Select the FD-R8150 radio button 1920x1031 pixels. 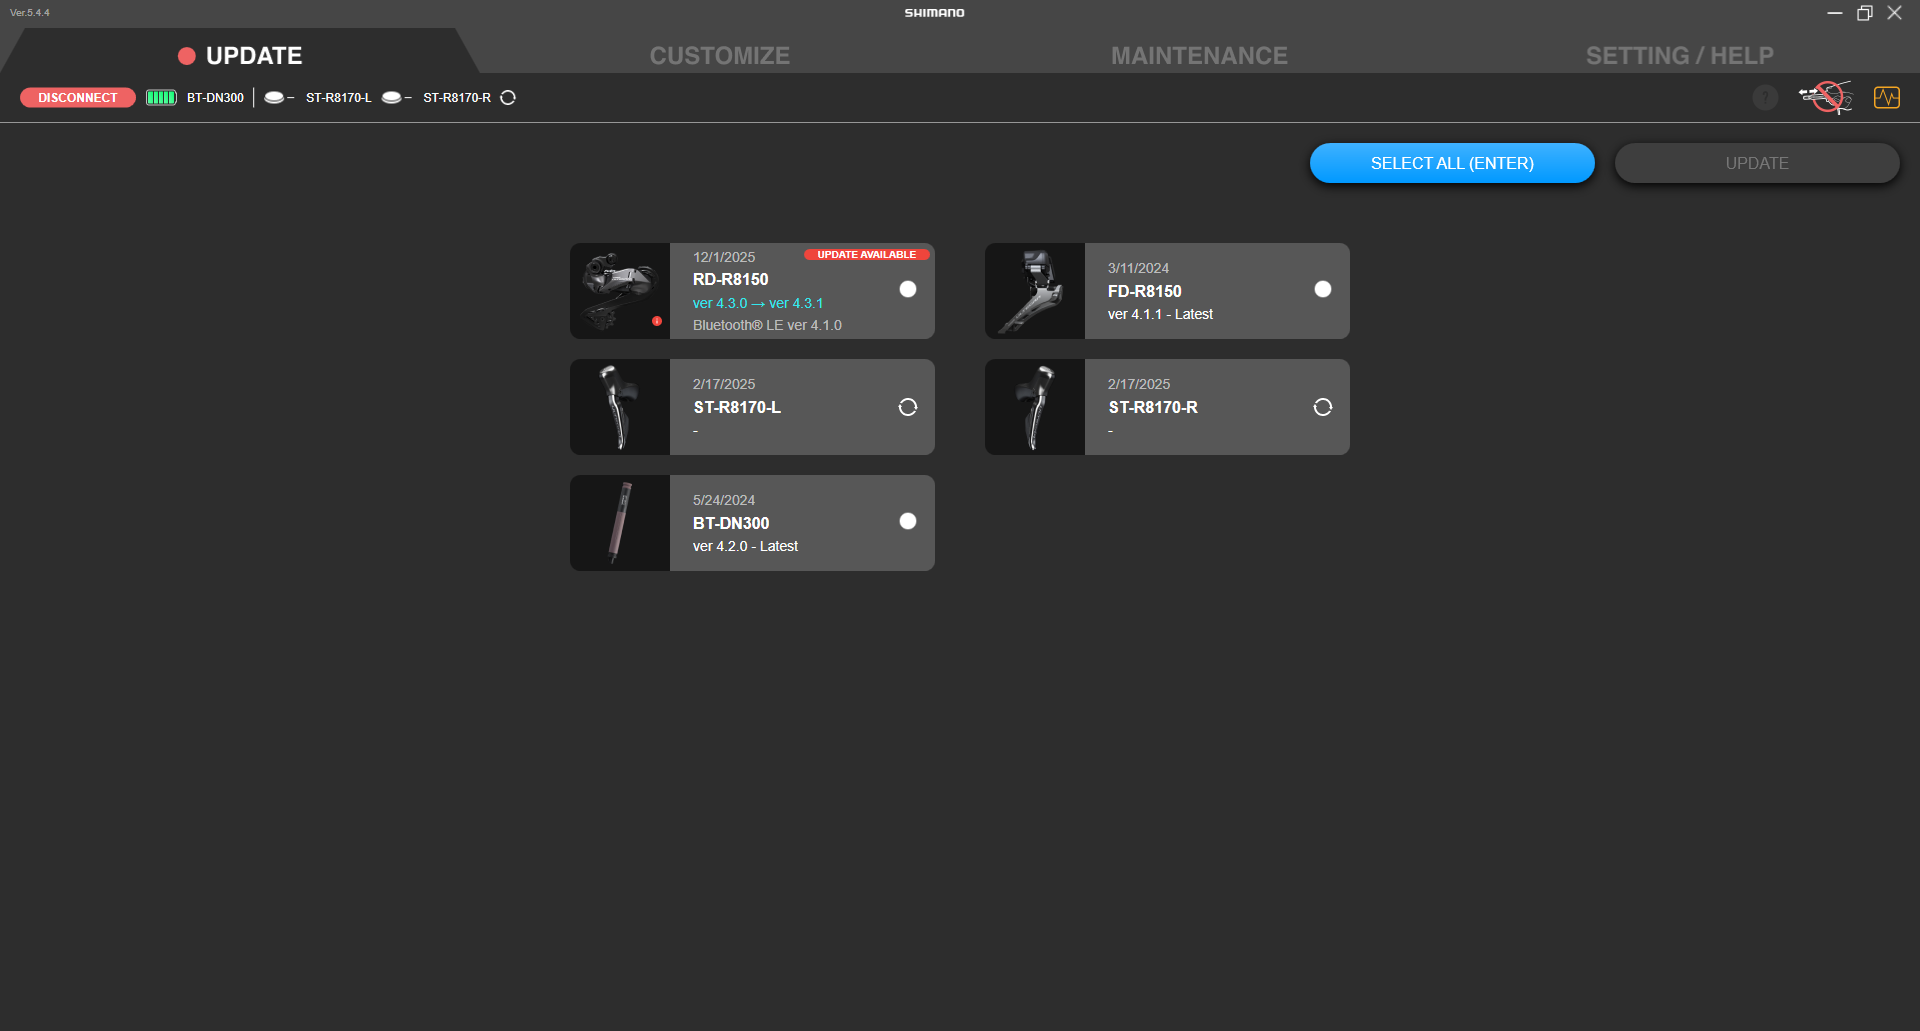pyautogui.click(x=1322, y=290)
